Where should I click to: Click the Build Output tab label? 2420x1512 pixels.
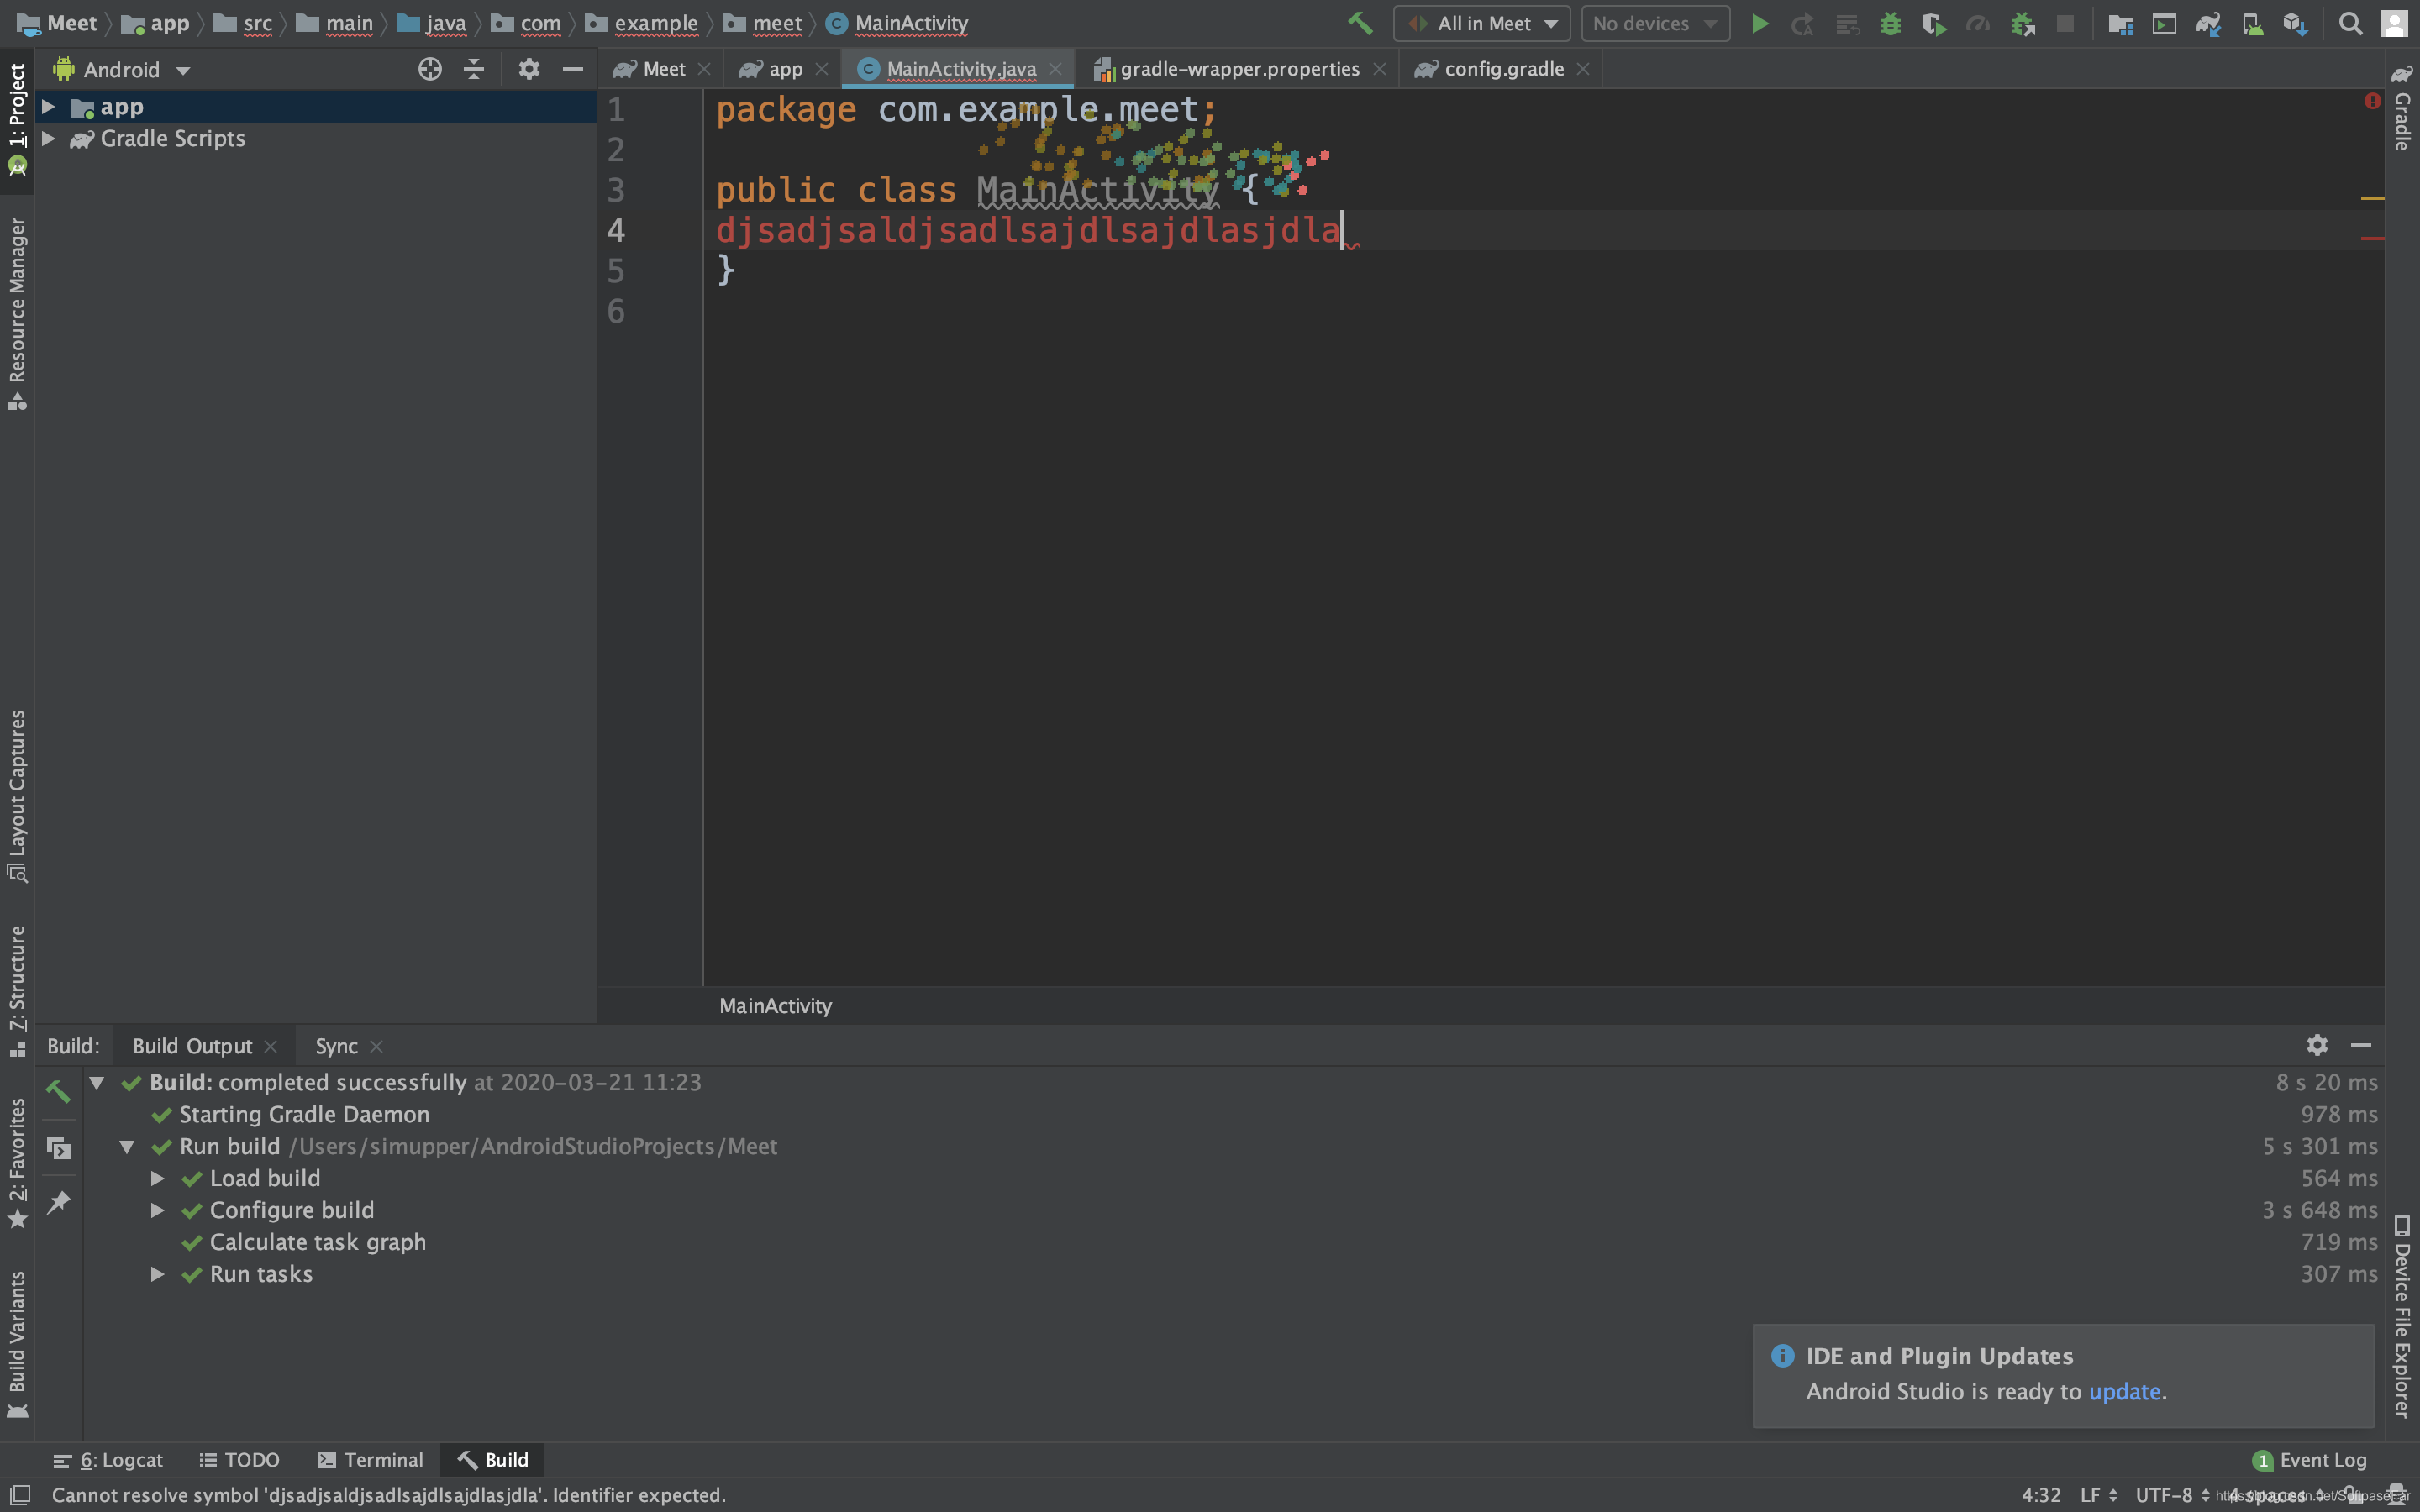tap(193, 1045)
